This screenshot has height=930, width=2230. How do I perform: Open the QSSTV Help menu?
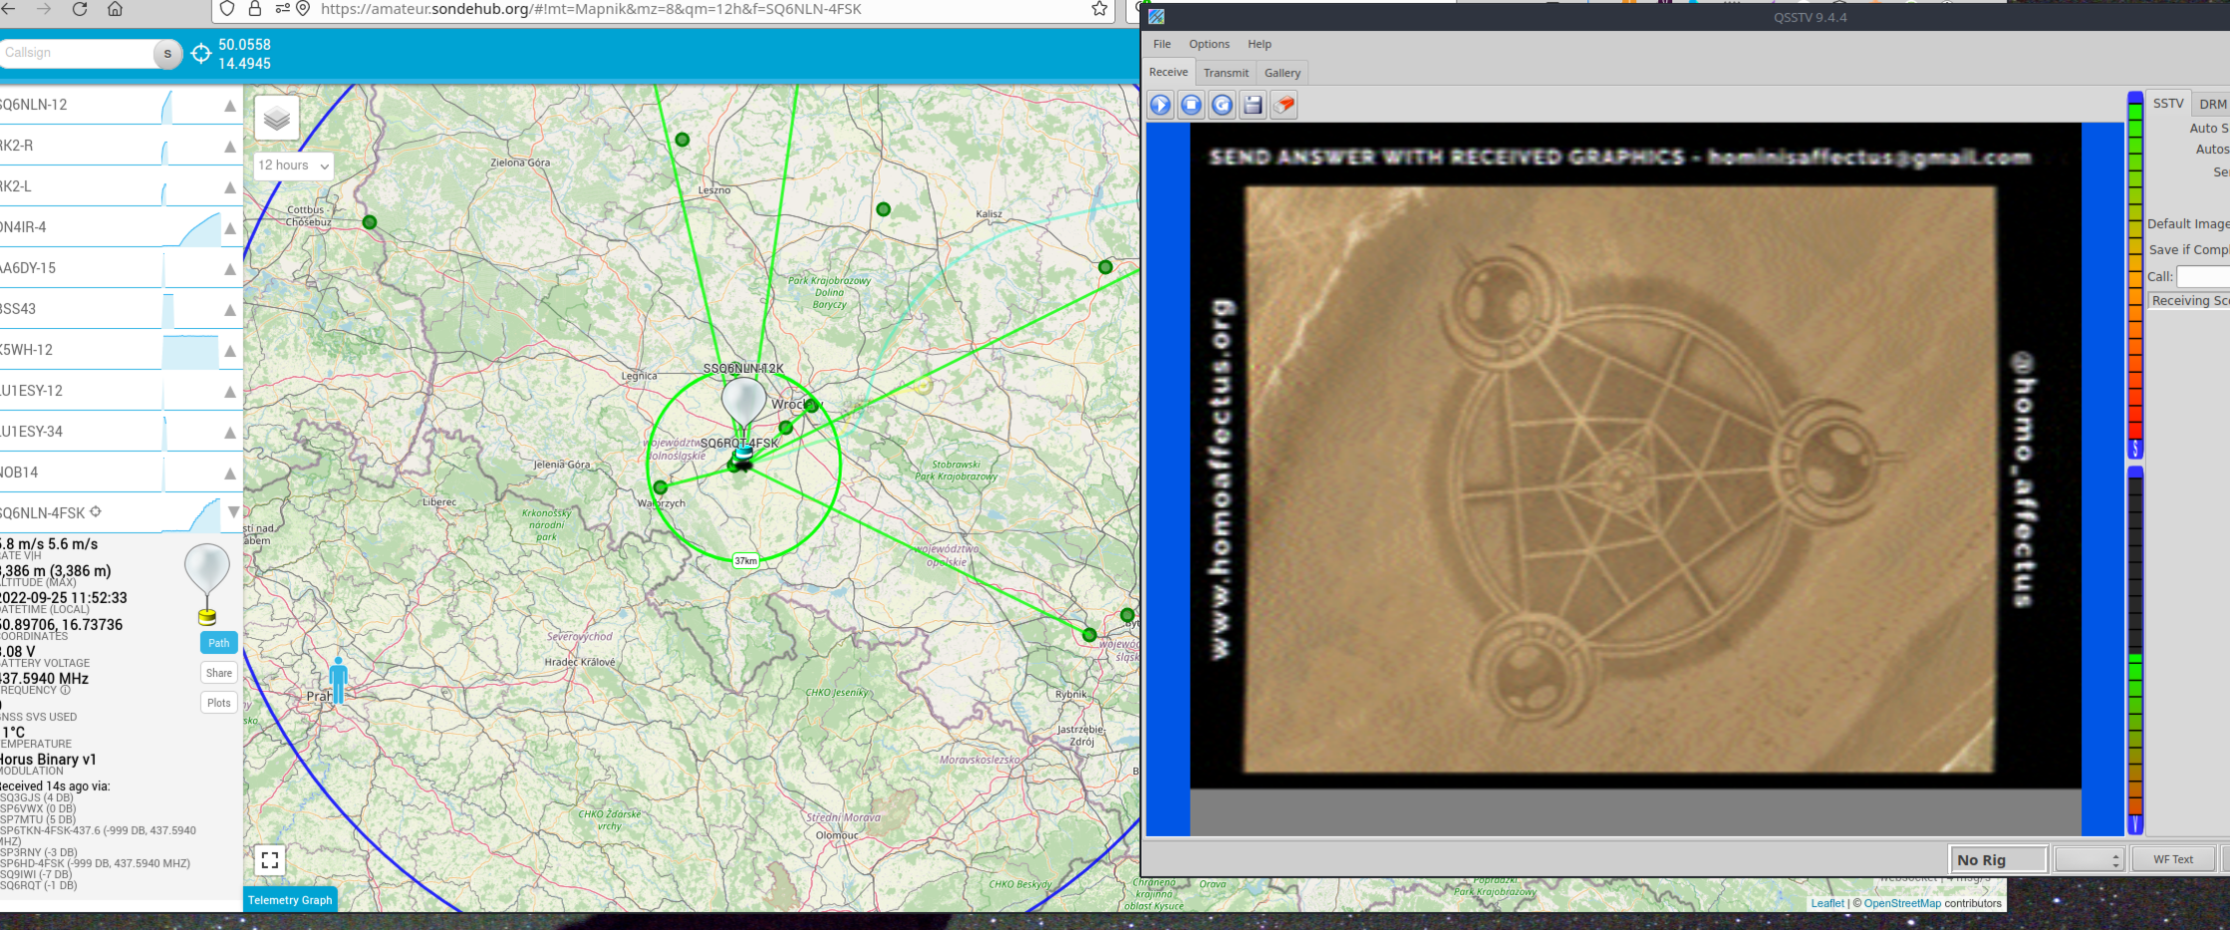(1259, 44)
